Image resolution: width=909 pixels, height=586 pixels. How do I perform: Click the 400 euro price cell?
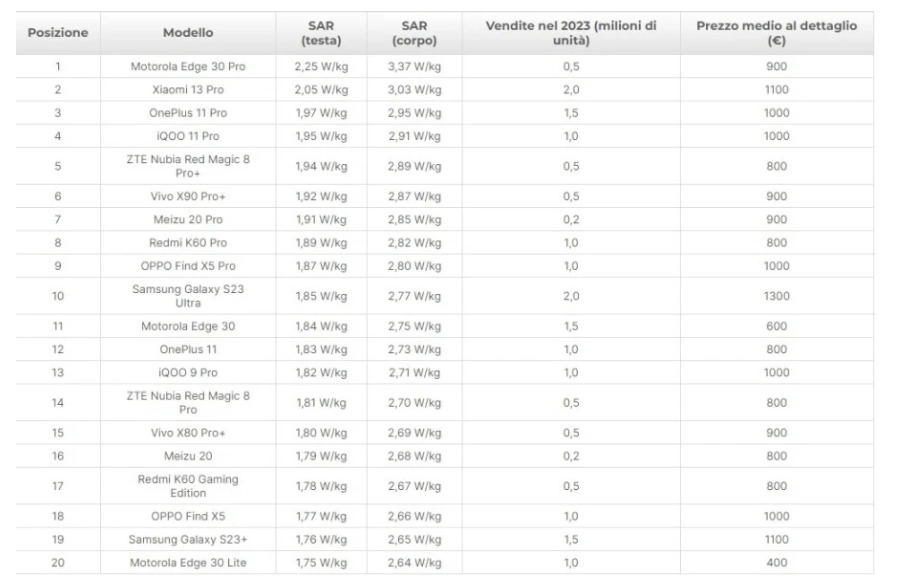tap(776, 563)
